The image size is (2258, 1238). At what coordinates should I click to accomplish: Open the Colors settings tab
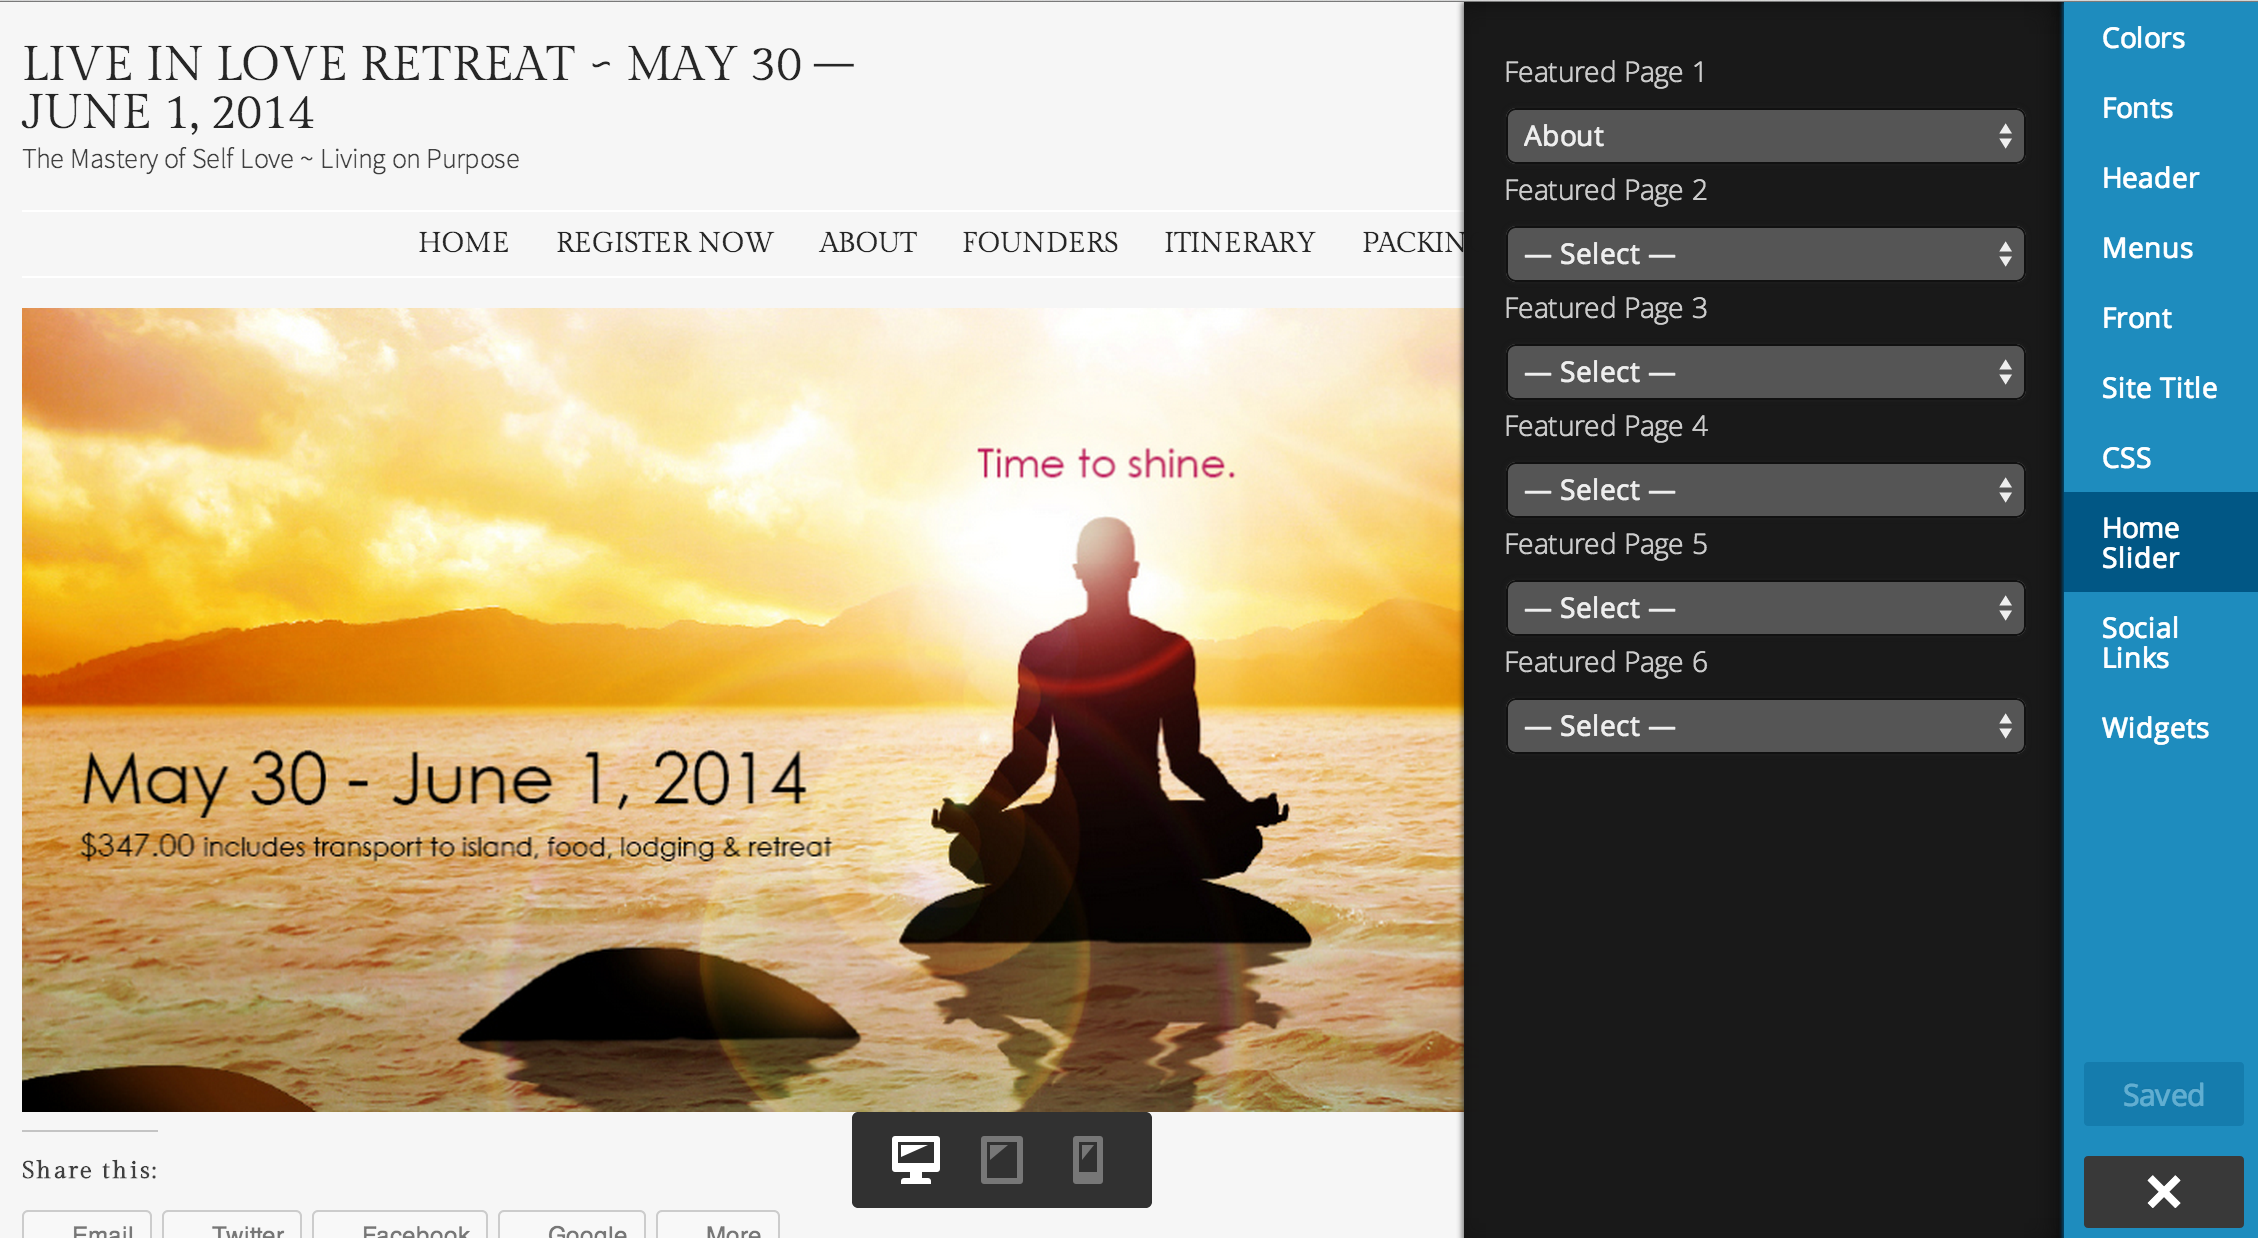click(x=2143, y=38)
